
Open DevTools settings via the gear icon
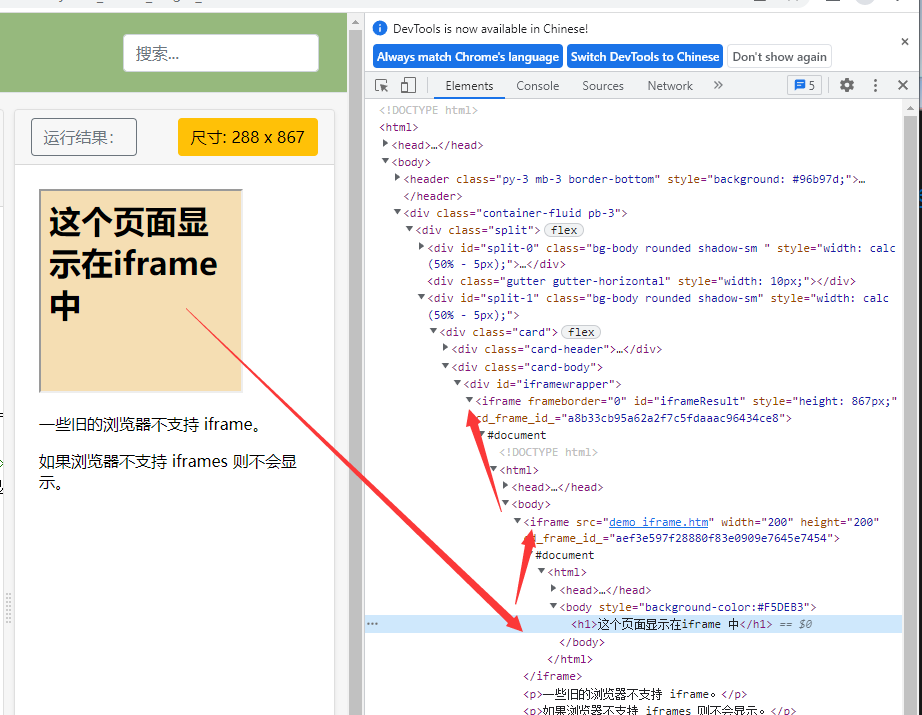click(847, 85)
